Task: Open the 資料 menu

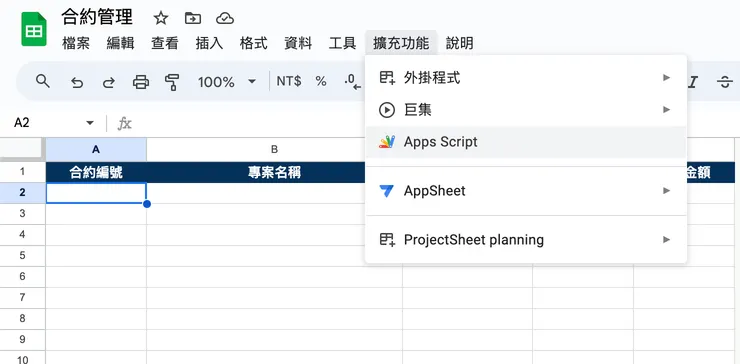Action: pyautogui.click(x=298, y=43)
